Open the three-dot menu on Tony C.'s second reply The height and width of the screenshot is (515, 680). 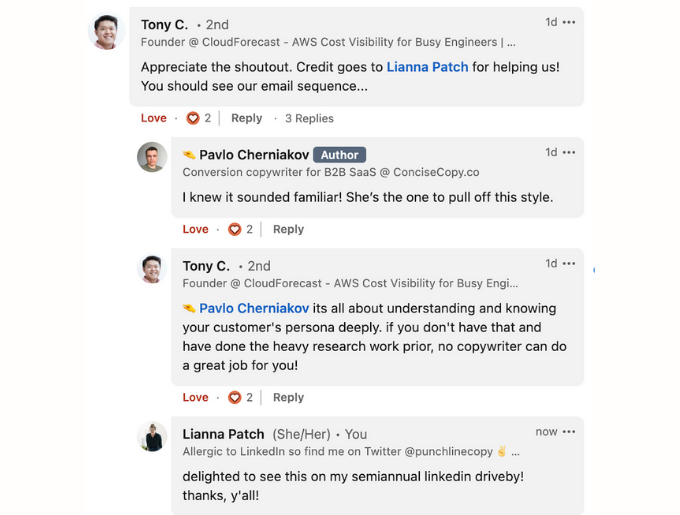(x=568, y=264)
